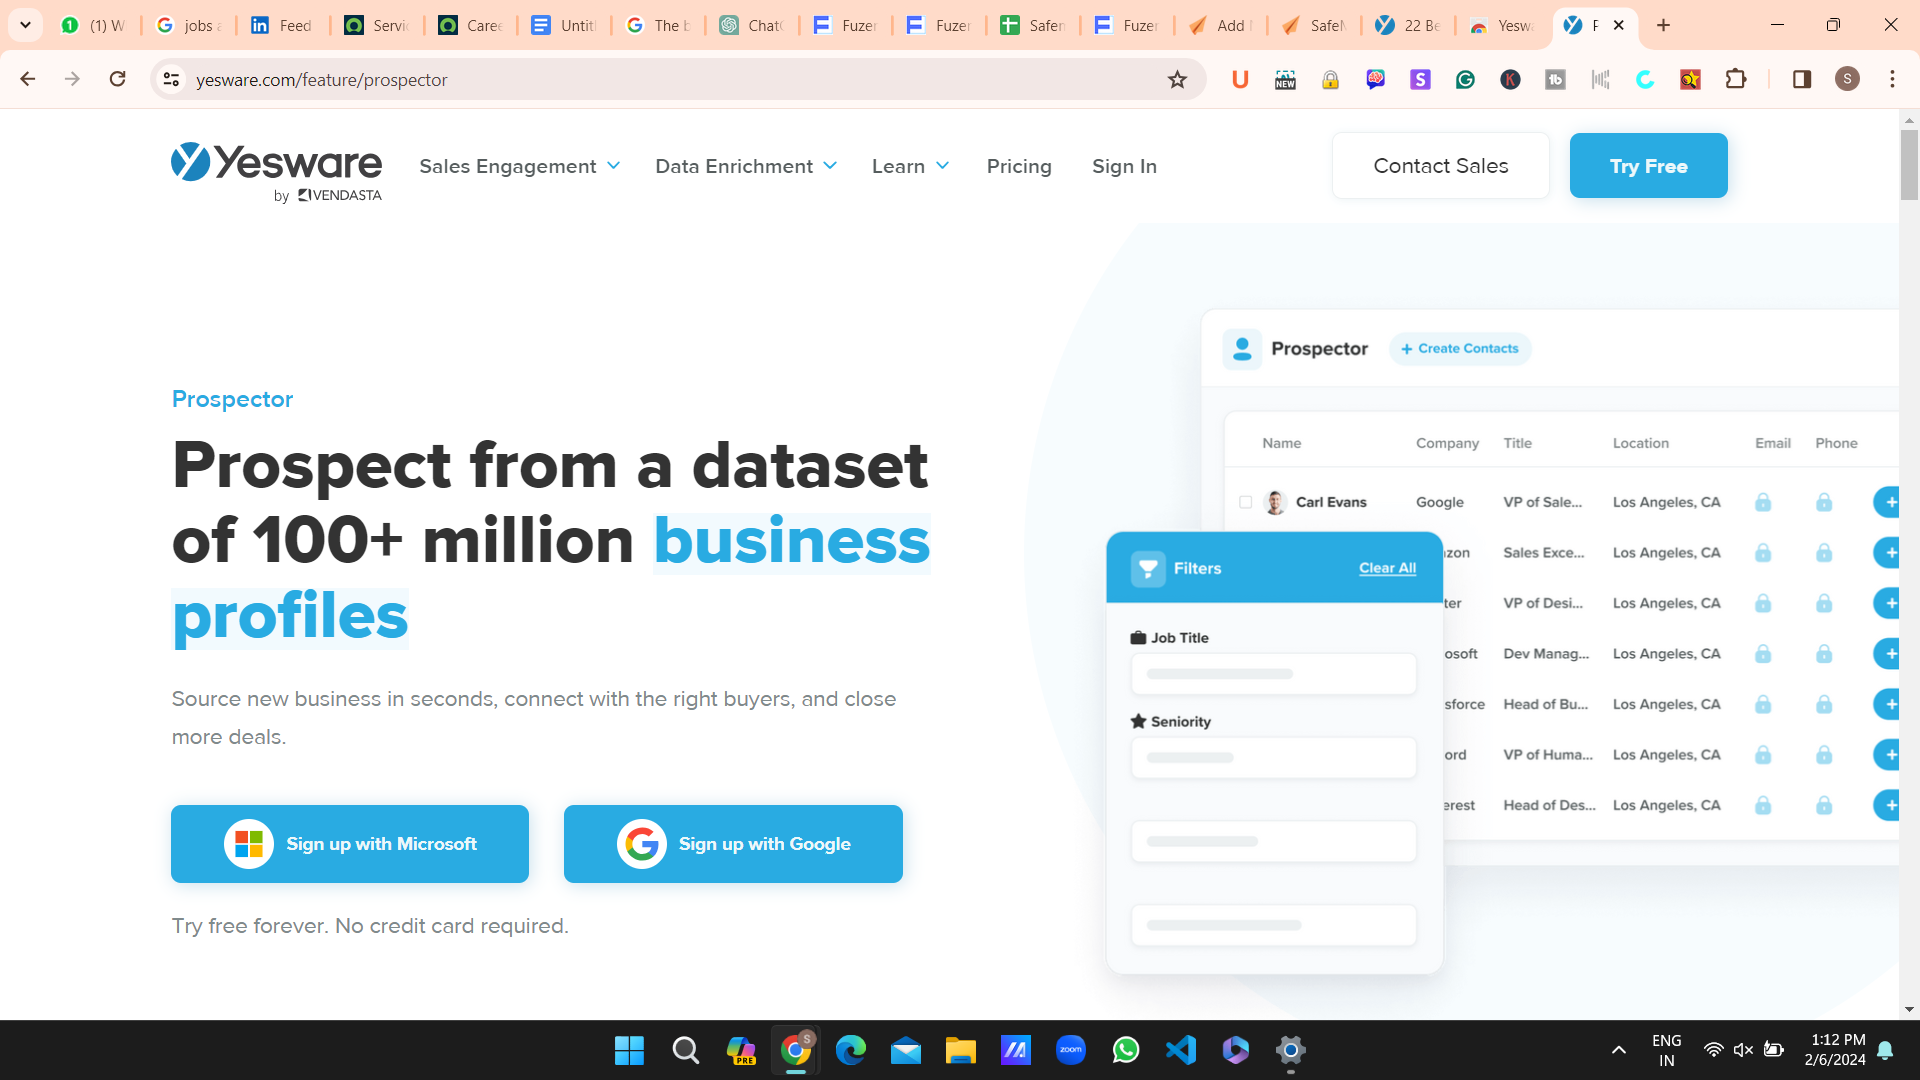Click Contact Sales button
Image resolution: width=1920 pixels, height=1080 pixels.
pyautogui.click(x=1441, y=166)
